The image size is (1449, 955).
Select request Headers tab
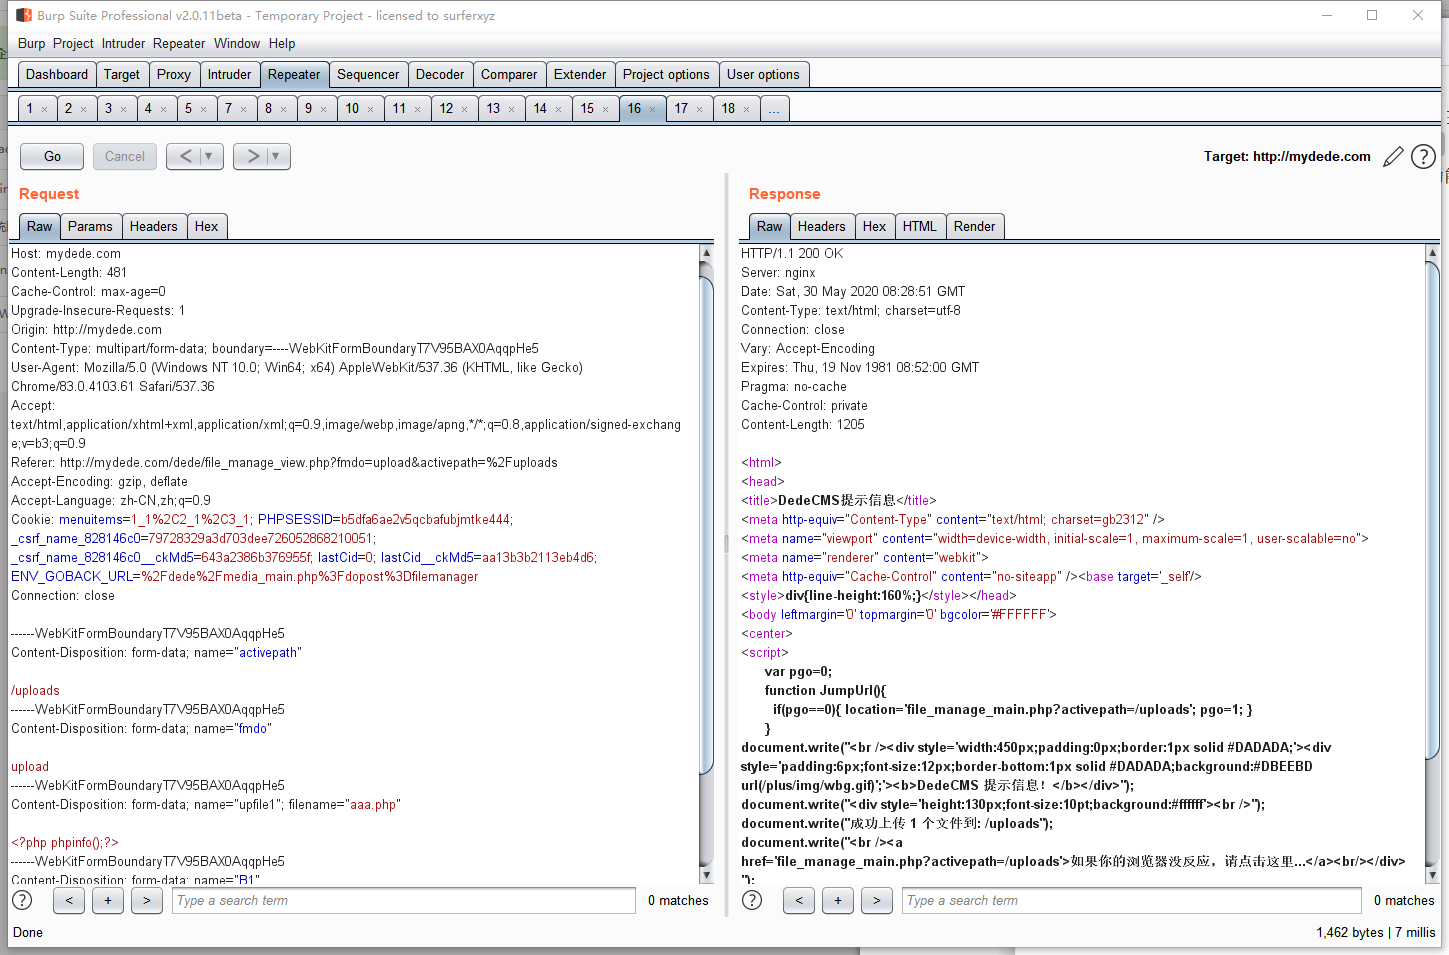[153, 226]
